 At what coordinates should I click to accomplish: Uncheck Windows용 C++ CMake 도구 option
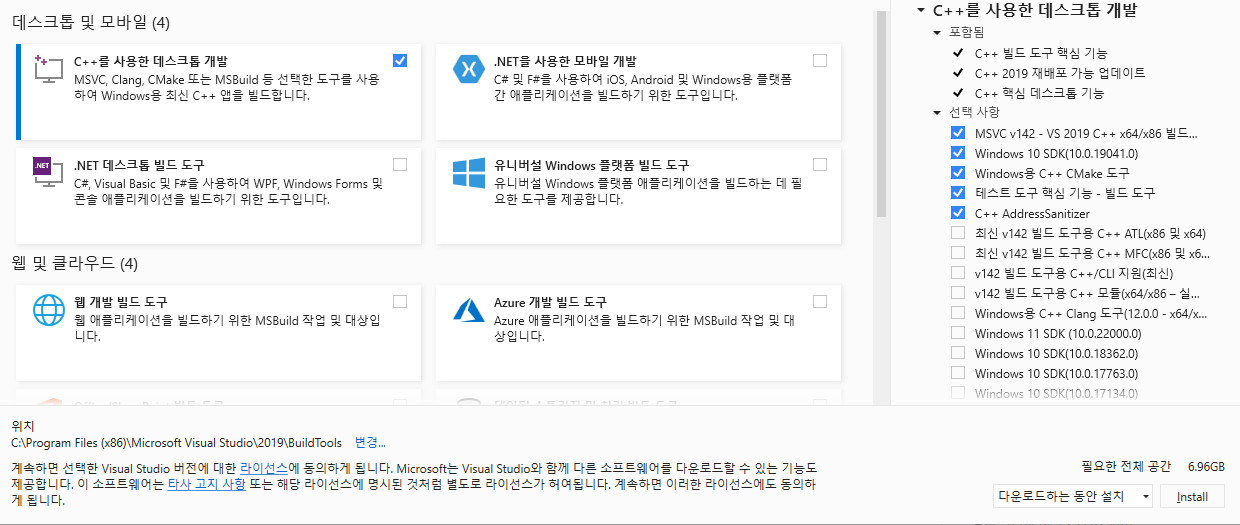[x=958, y=173]
